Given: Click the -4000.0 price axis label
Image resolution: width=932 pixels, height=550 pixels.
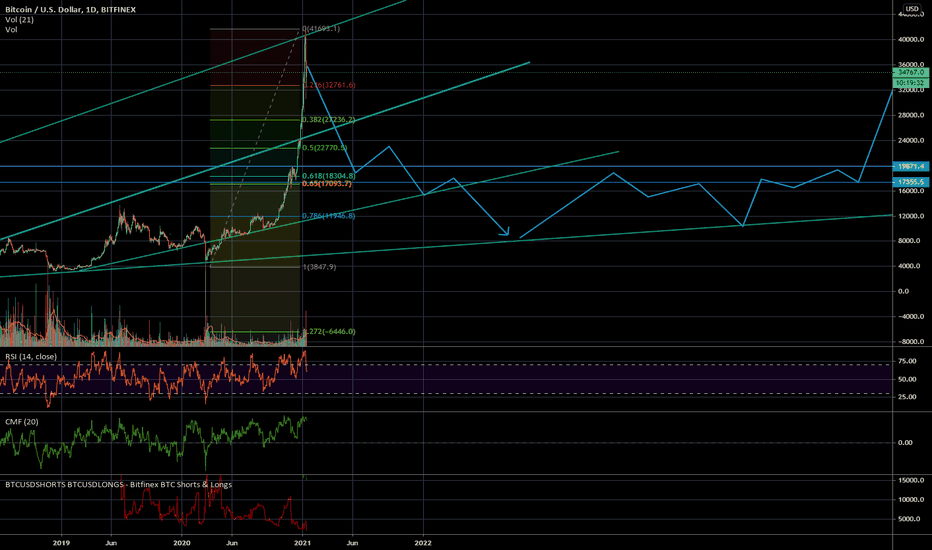Looking at the screenshot, I should [x=911, y=317].
